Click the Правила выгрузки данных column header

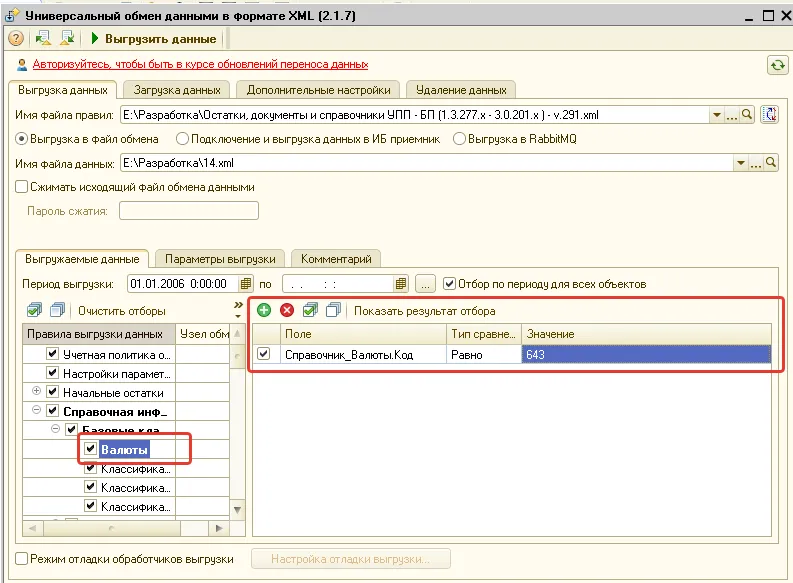pos(99,334)
